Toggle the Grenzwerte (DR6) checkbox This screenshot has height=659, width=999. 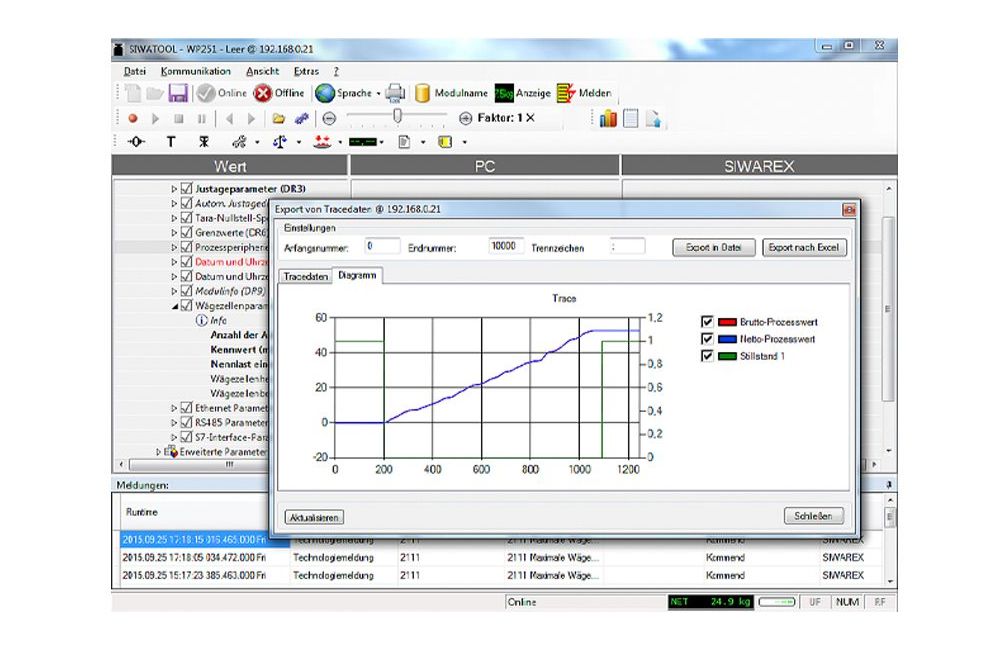[x=186, y=233]
